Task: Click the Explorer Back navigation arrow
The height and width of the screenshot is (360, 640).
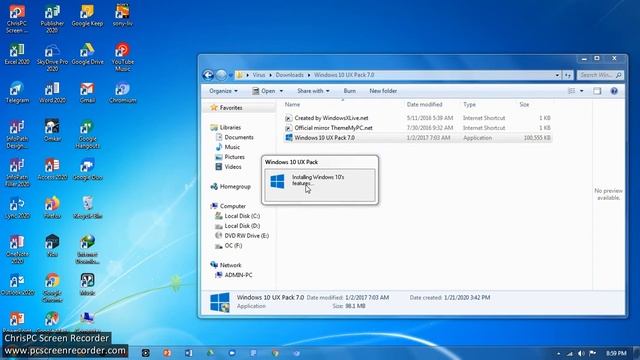Action: pyautogui.click(x=208, y=75)
